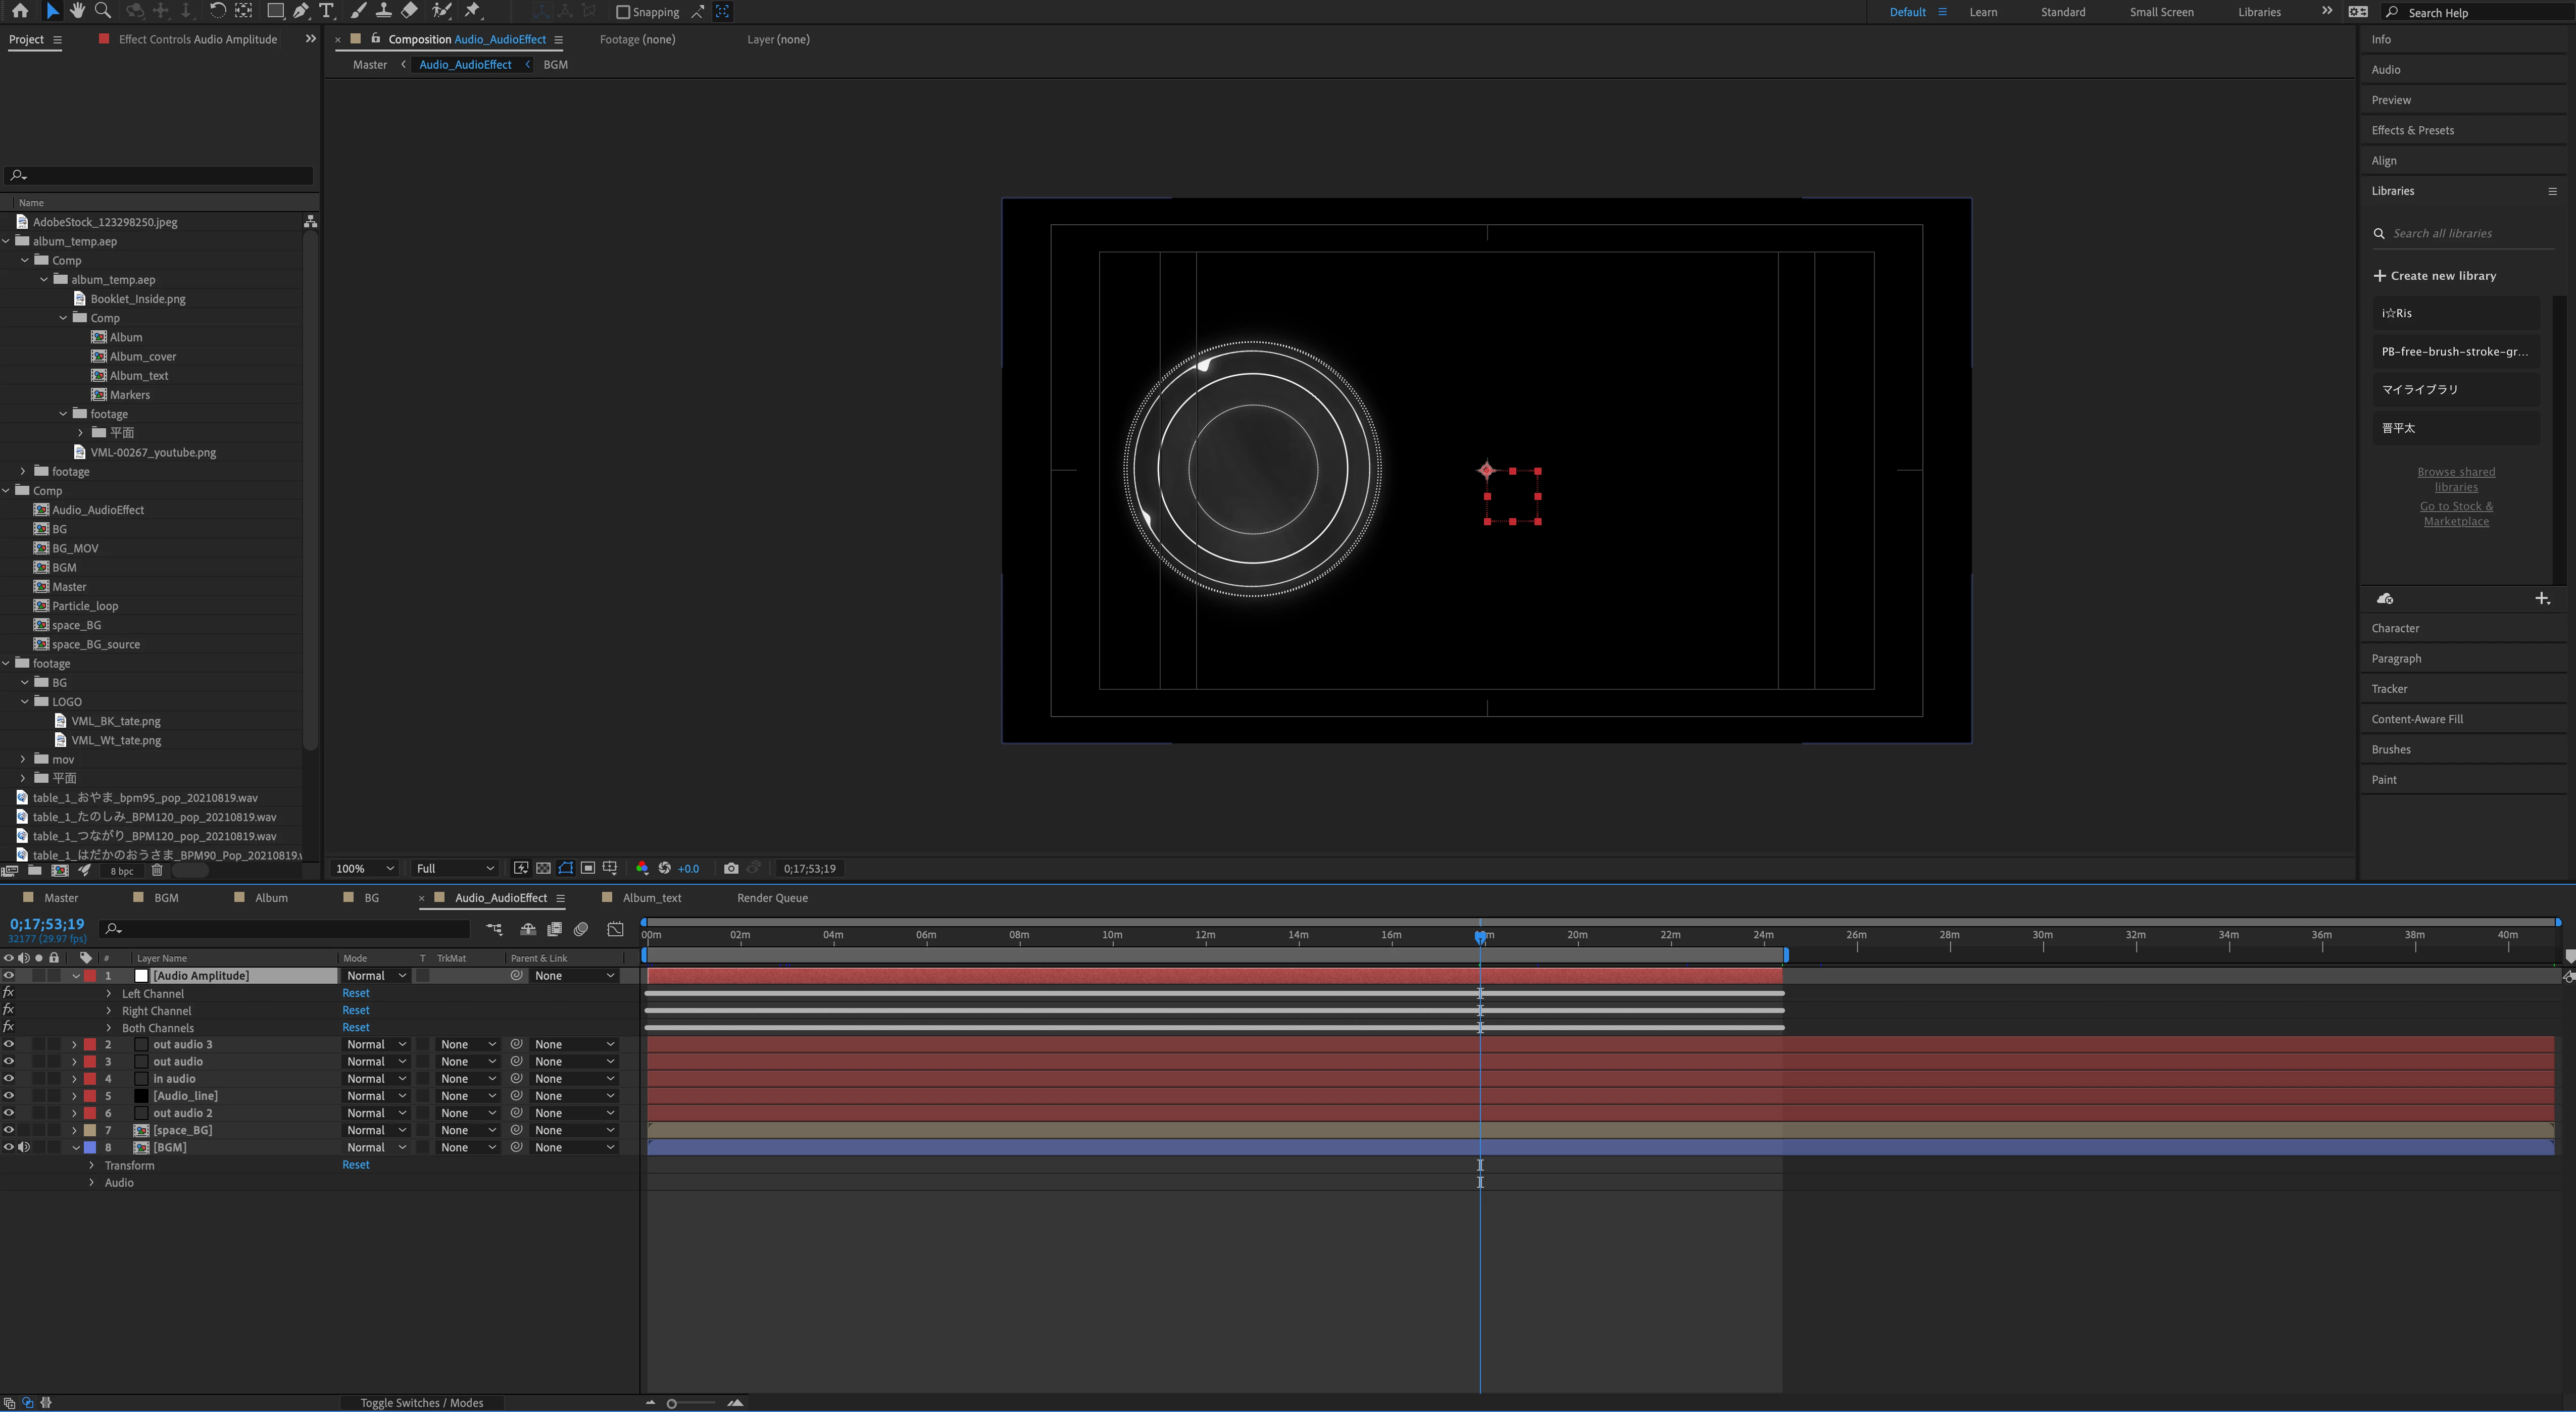Select the Pen tool
The width and height of the screenshot is (2576, 1412).
300,11
